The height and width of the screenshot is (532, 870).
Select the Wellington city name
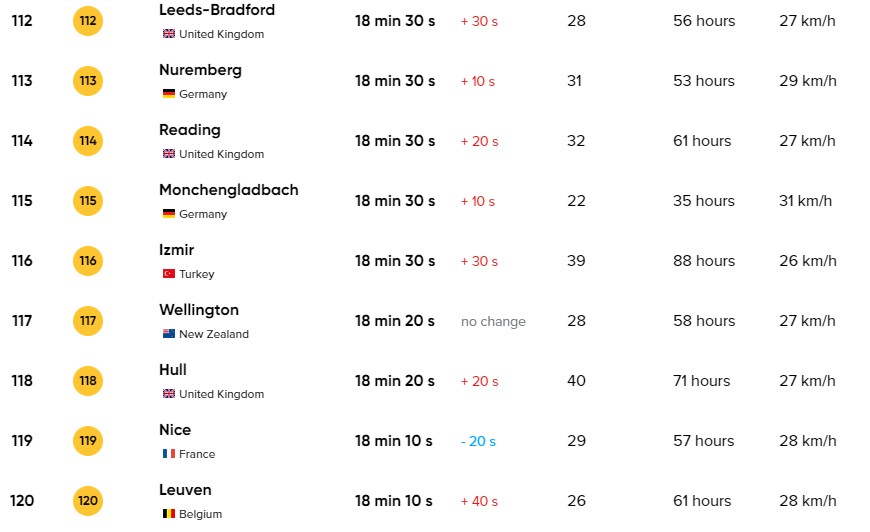coord(199,310)
